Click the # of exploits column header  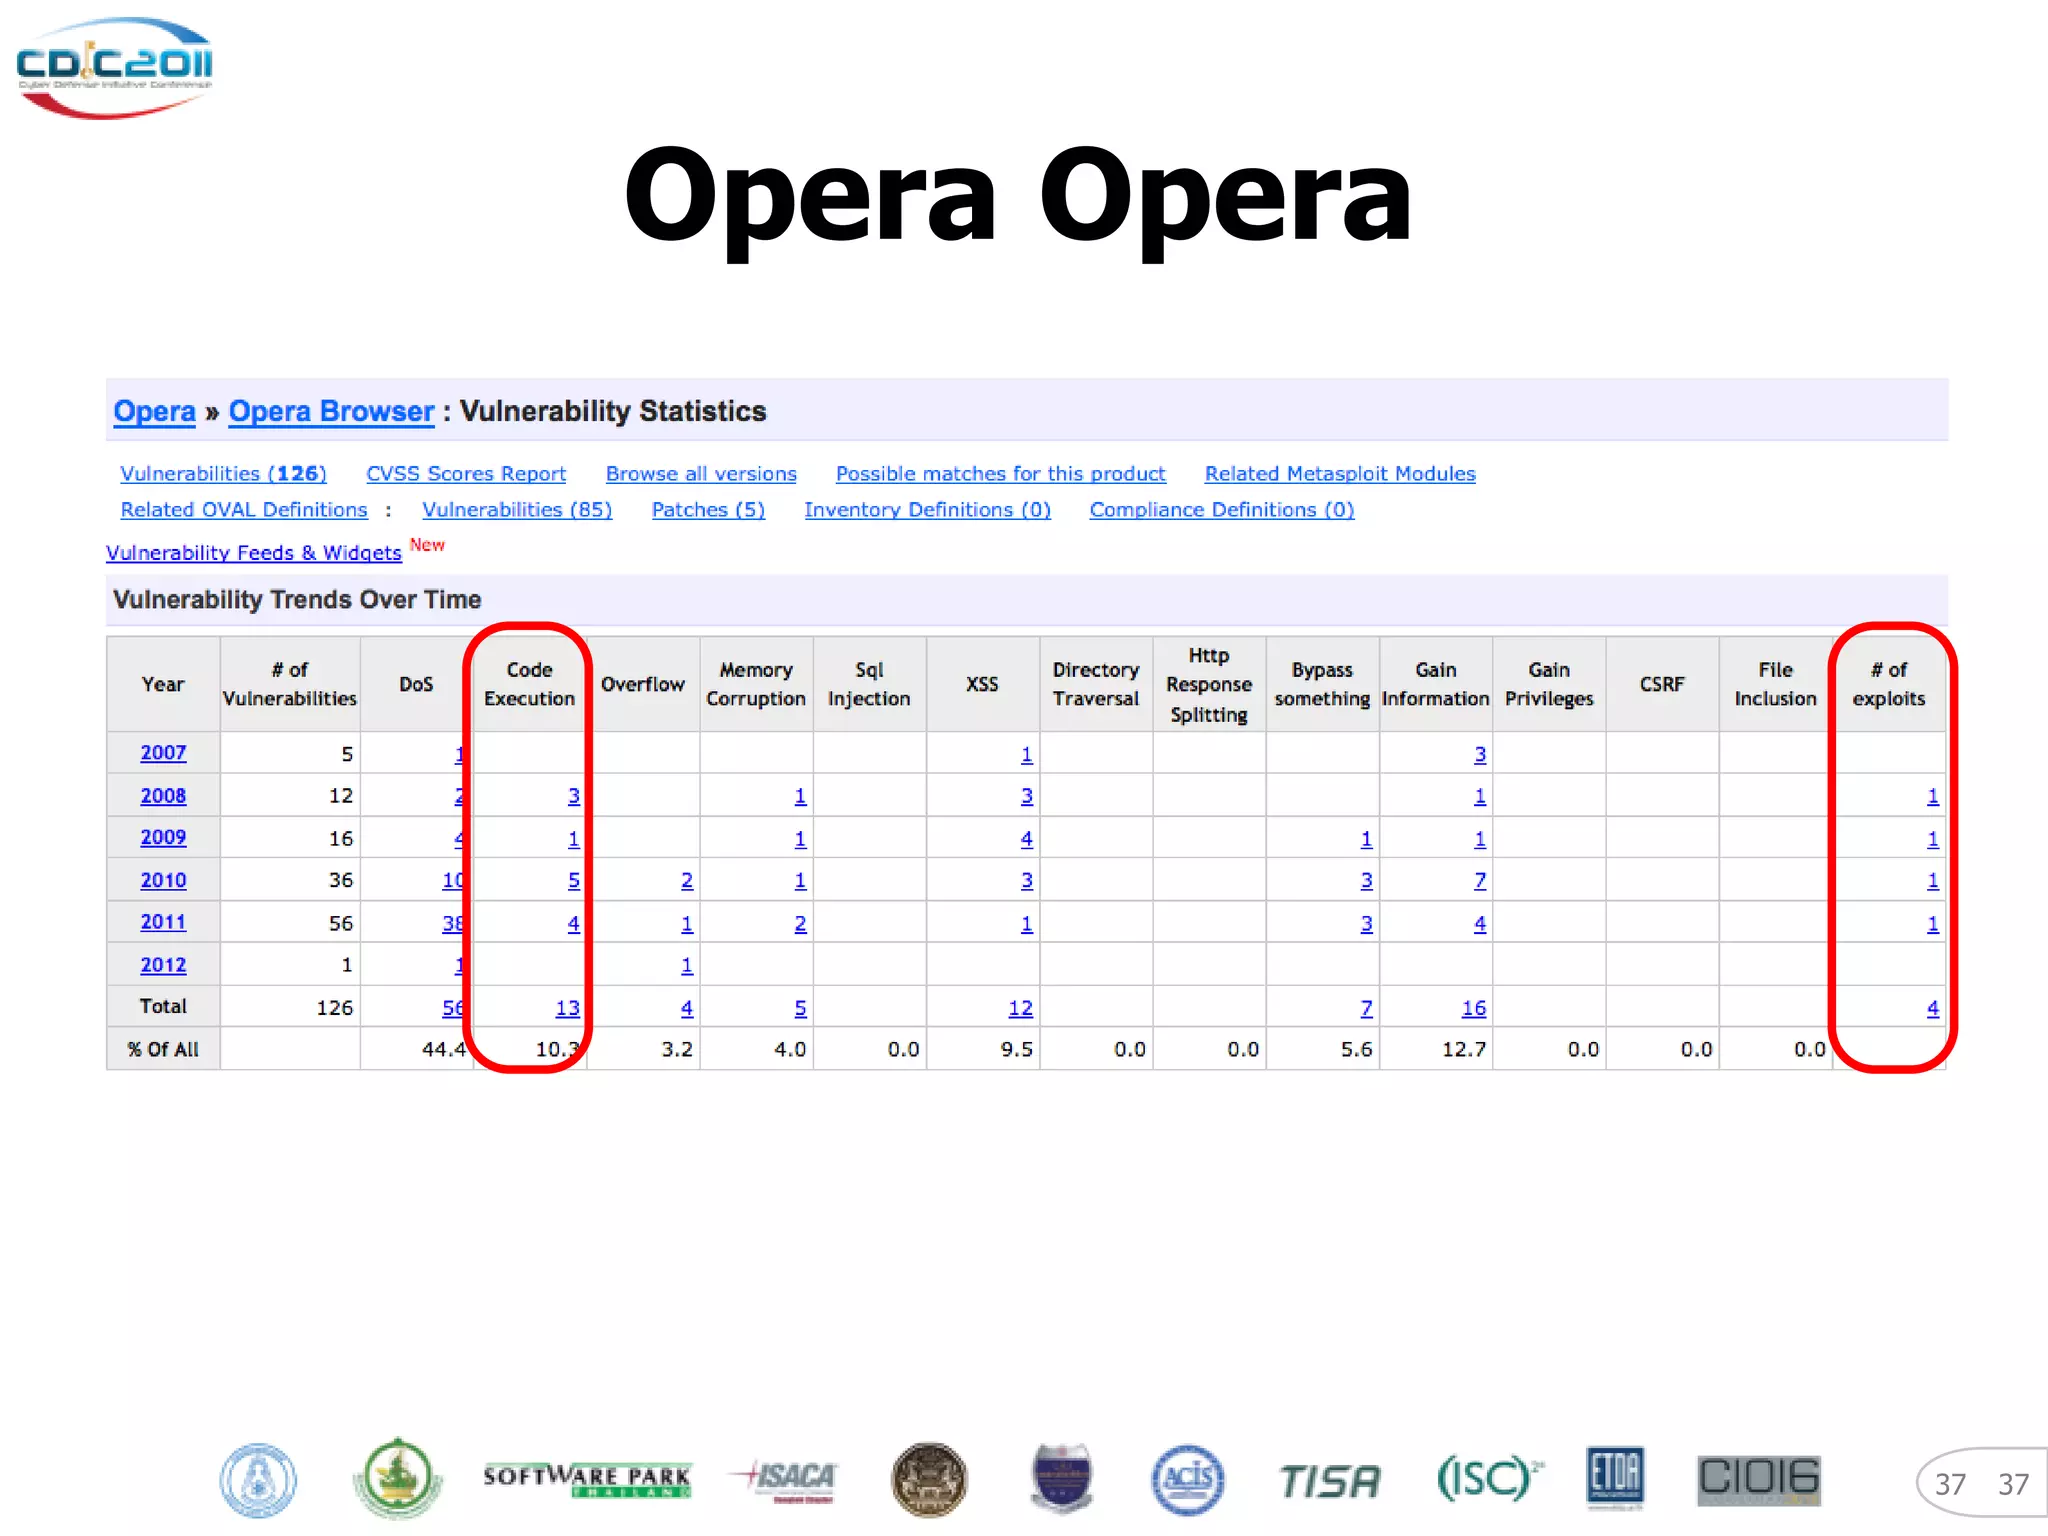coord(1888,684)
